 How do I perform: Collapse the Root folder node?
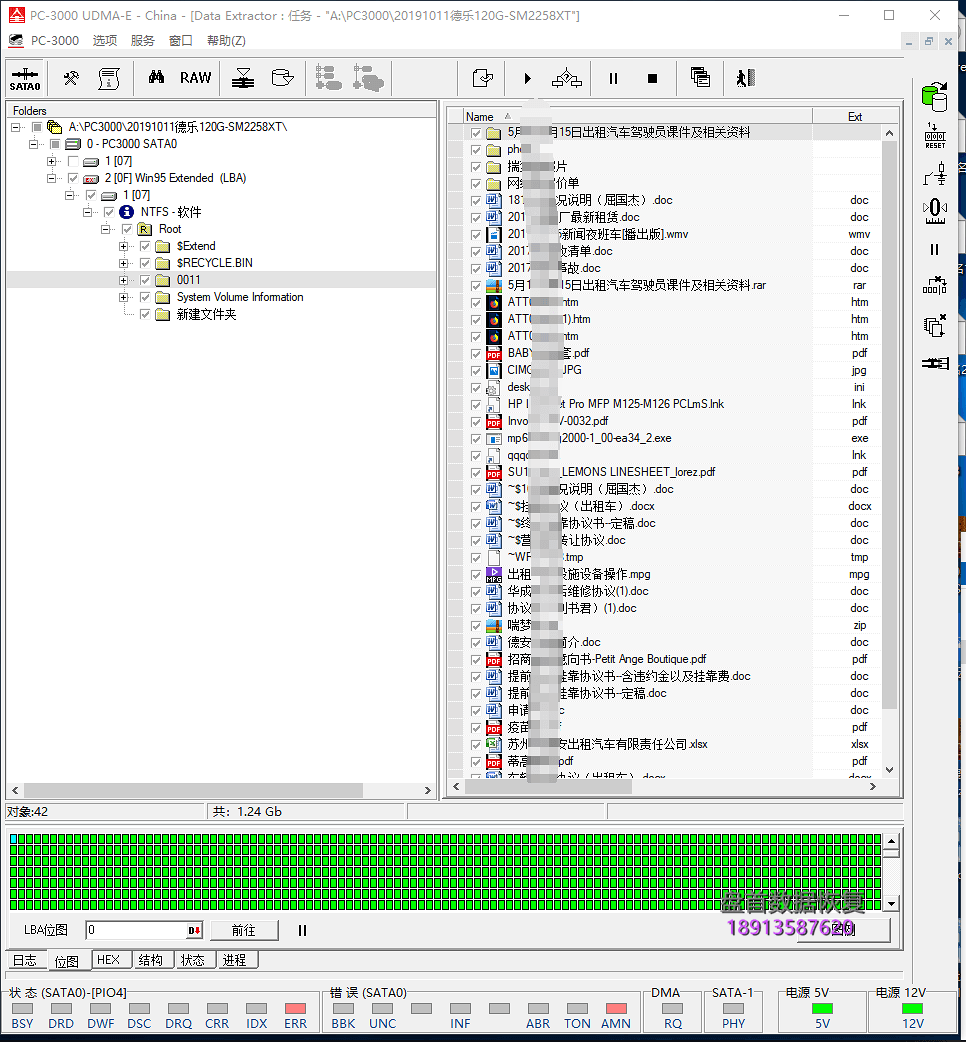click(x=105, y=229)
